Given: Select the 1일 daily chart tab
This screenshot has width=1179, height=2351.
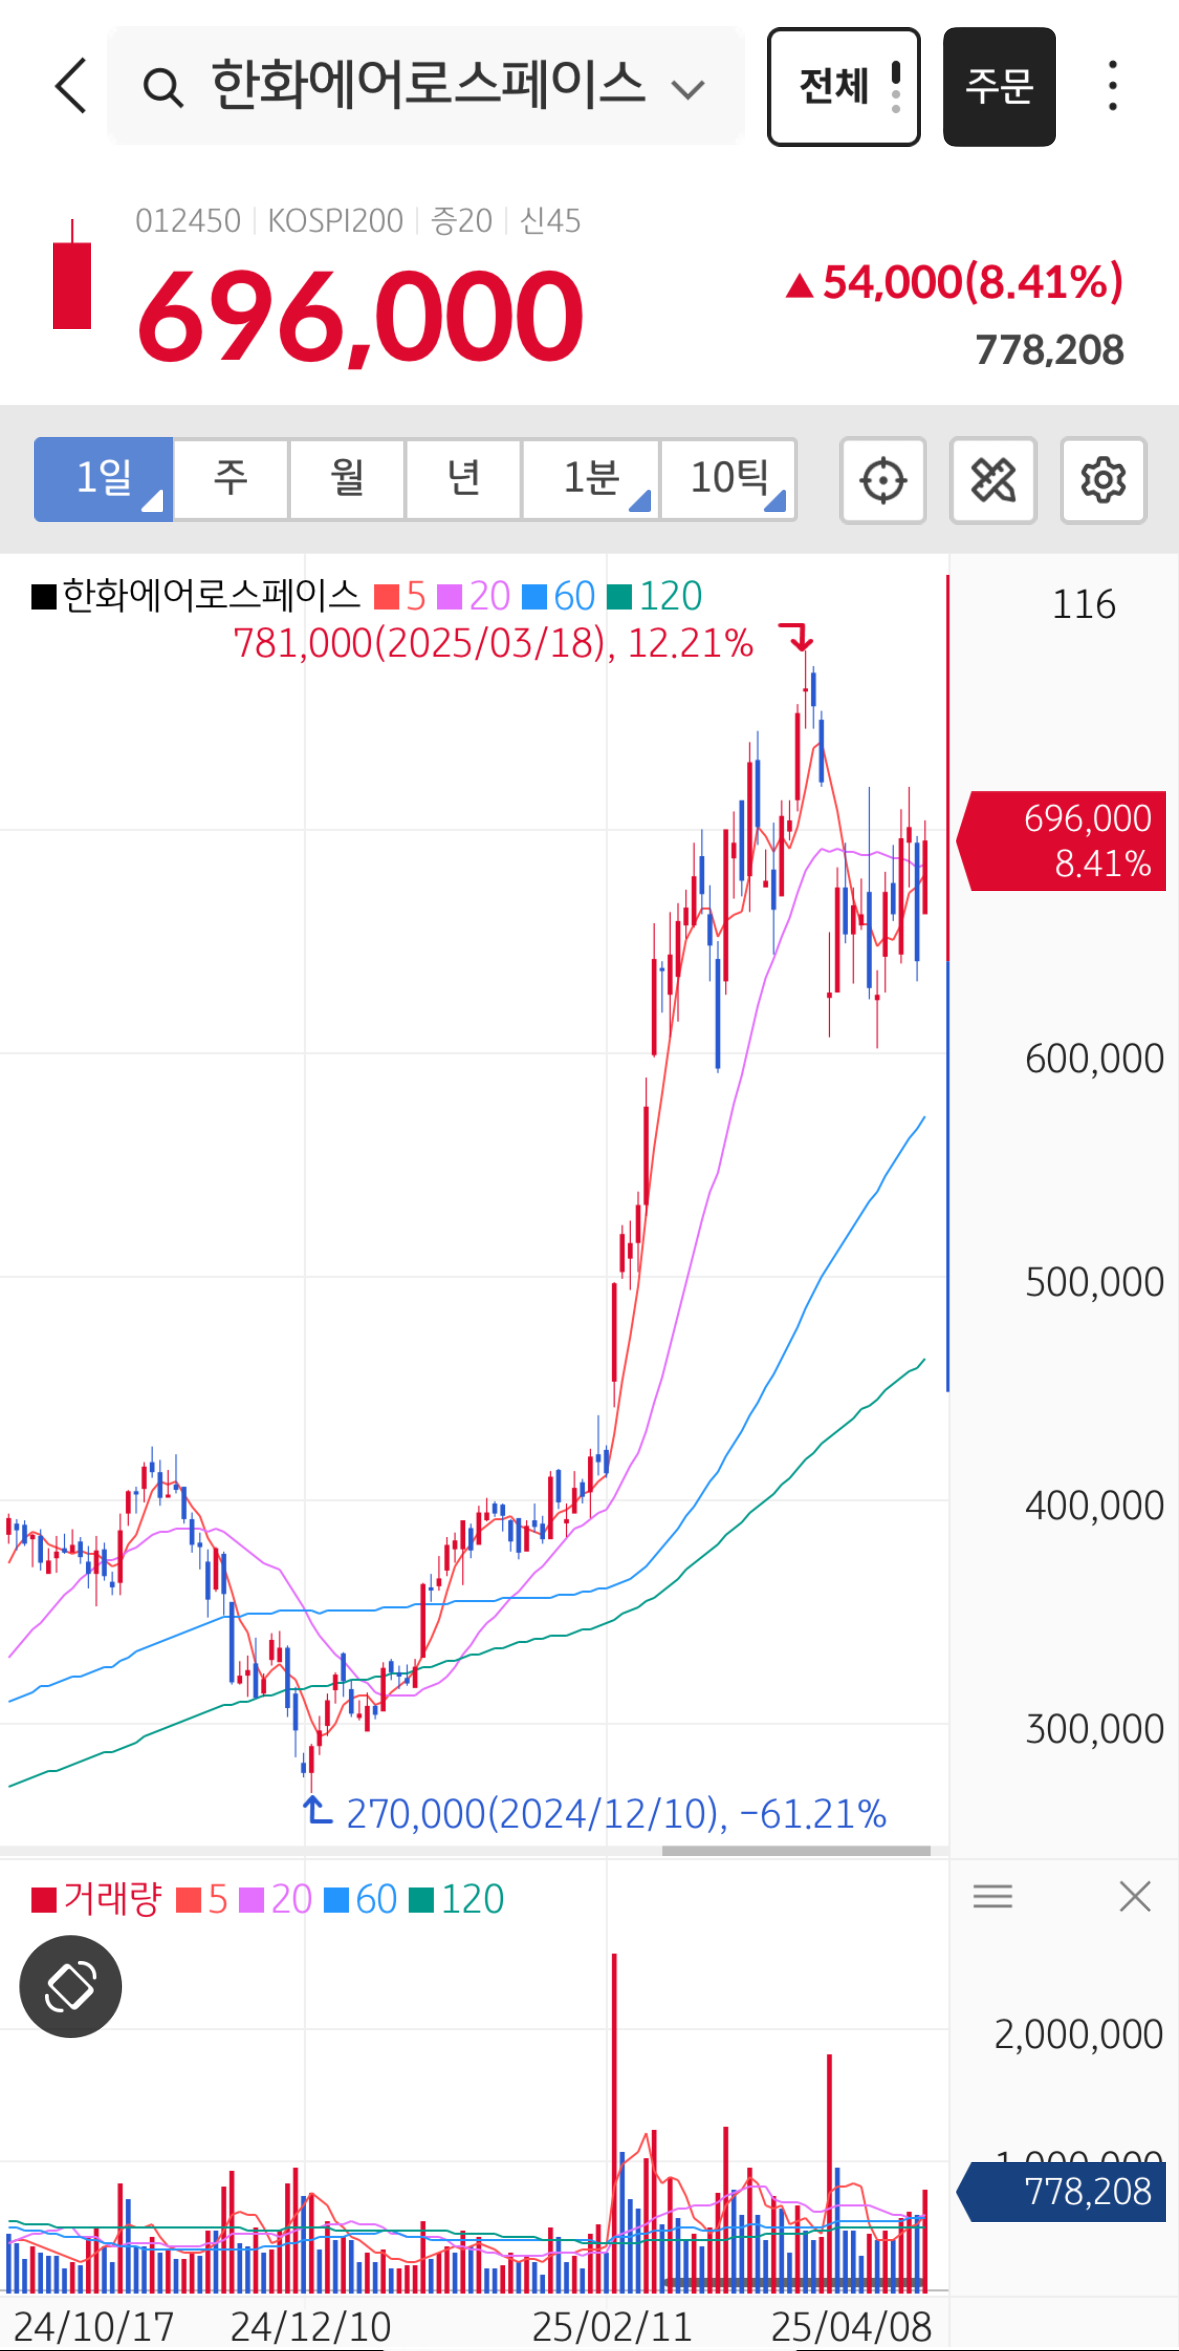Looking at the screenshot, I should pyautogui.click(x=103, y=479).
